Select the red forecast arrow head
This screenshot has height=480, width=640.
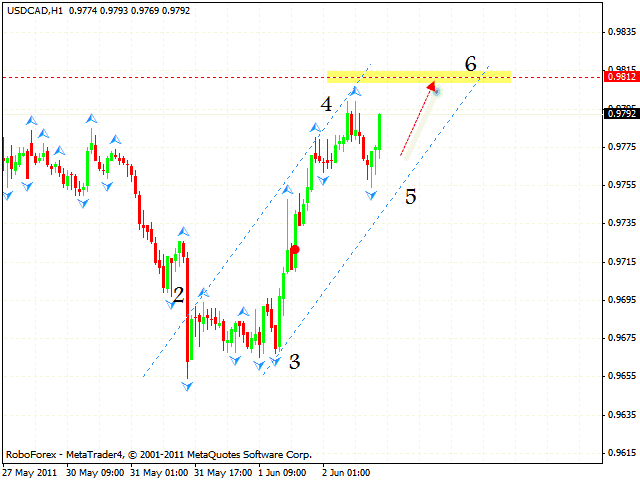(432, 88)
